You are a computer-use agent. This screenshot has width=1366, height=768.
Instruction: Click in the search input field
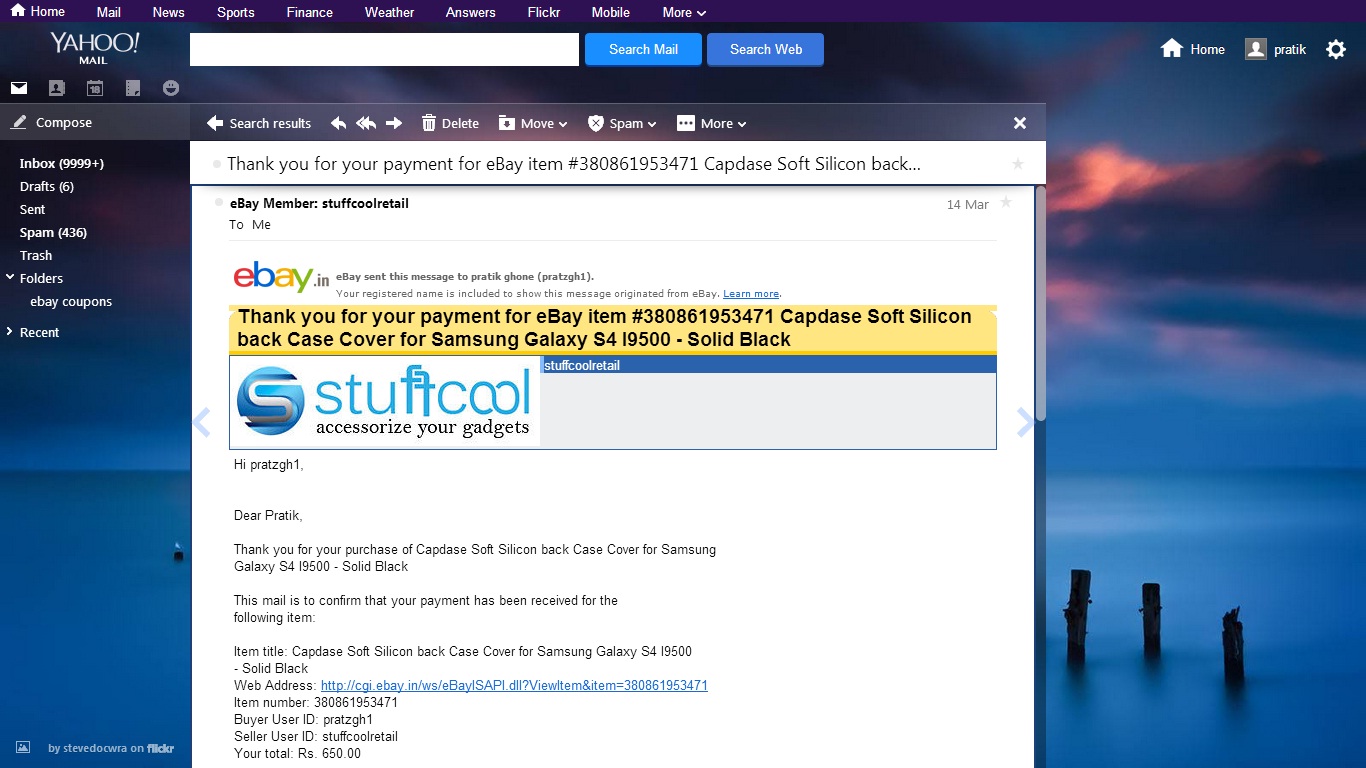point(384,50)
